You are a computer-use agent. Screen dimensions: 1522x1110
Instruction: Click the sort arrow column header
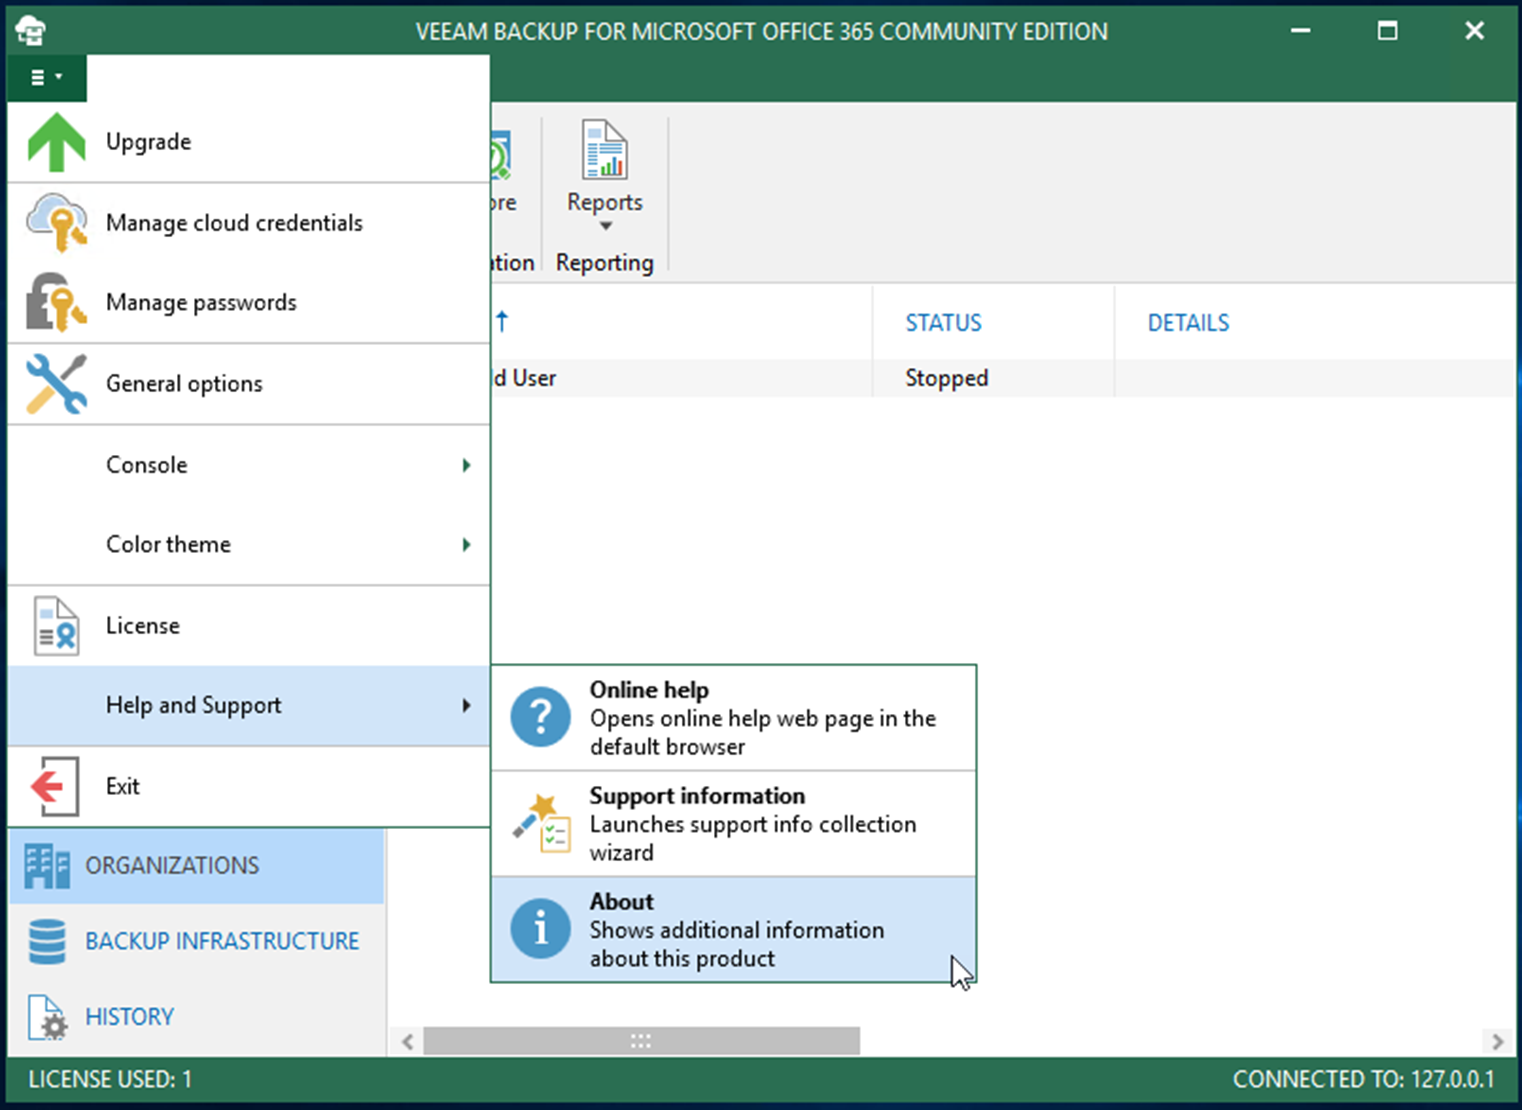[502, 321]
